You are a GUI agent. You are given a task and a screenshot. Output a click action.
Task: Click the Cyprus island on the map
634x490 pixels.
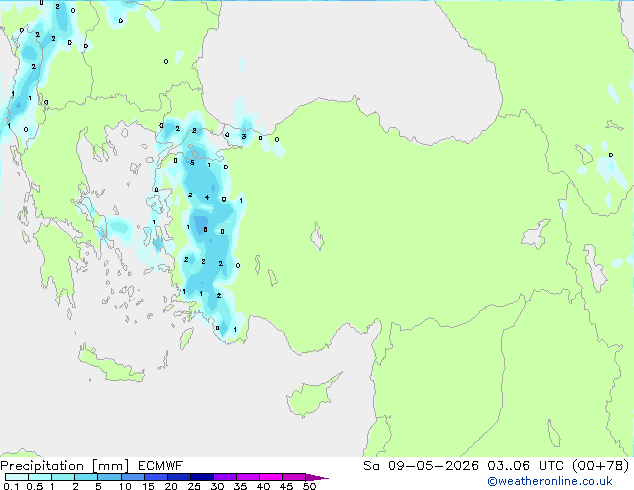311,397
